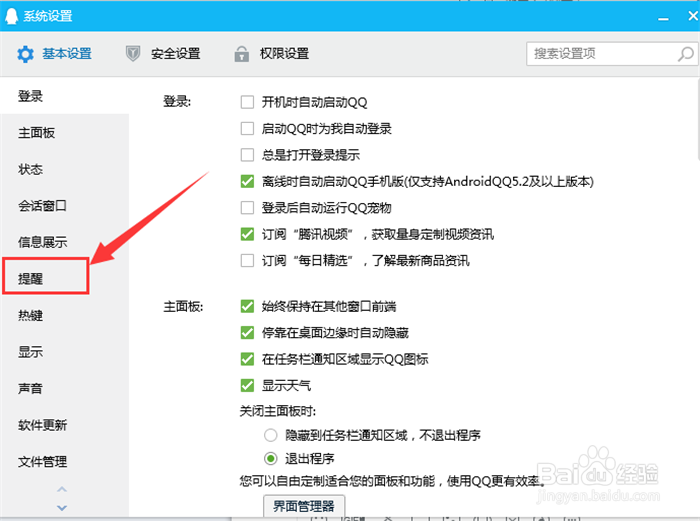Minimize the 系统设置 window

pos(663,18)
